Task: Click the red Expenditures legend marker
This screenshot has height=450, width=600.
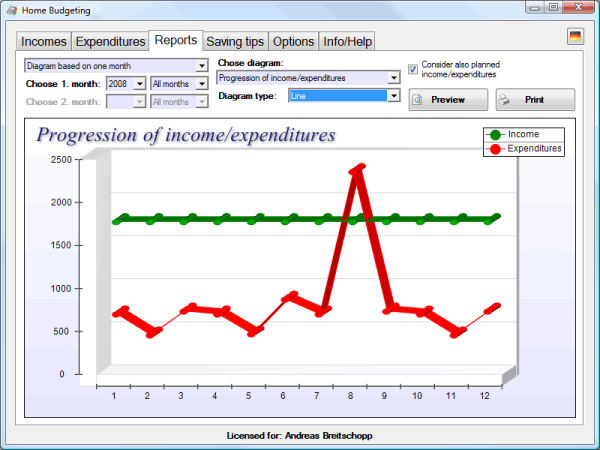Action: point(495,149)
